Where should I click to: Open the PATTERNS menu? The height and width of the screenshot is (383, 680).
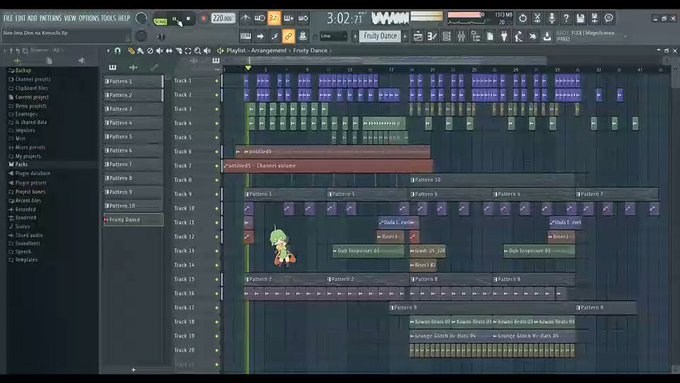point(50,18)
